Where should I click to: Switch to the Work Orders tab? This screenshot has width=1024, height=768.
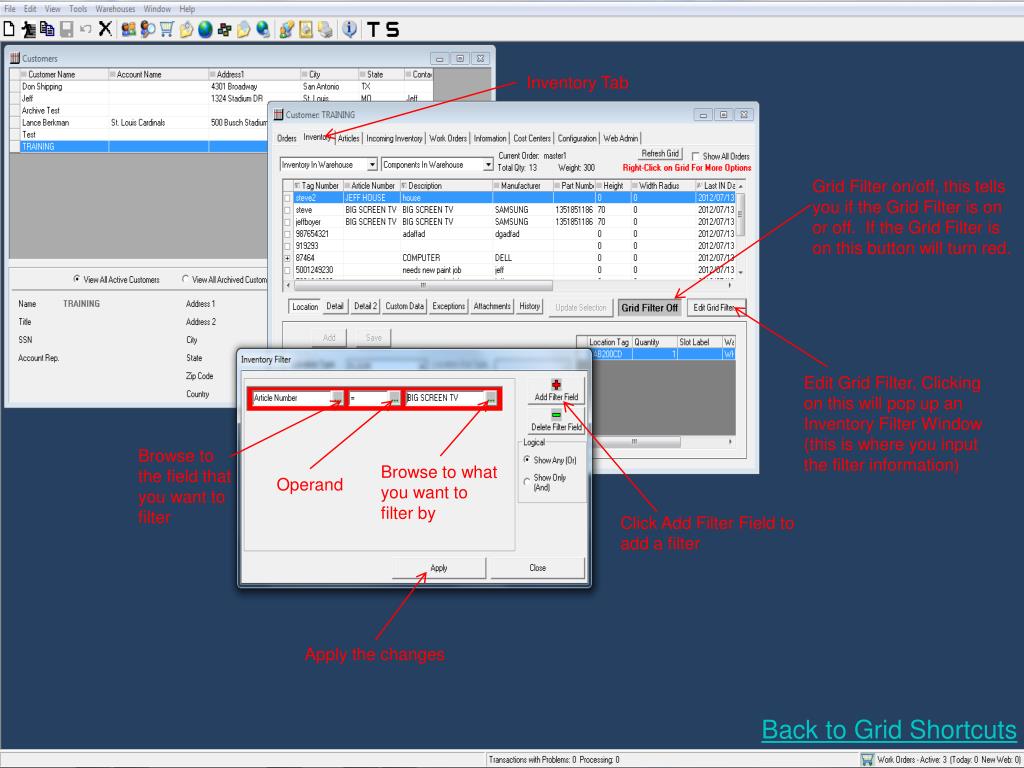[448, 138]
